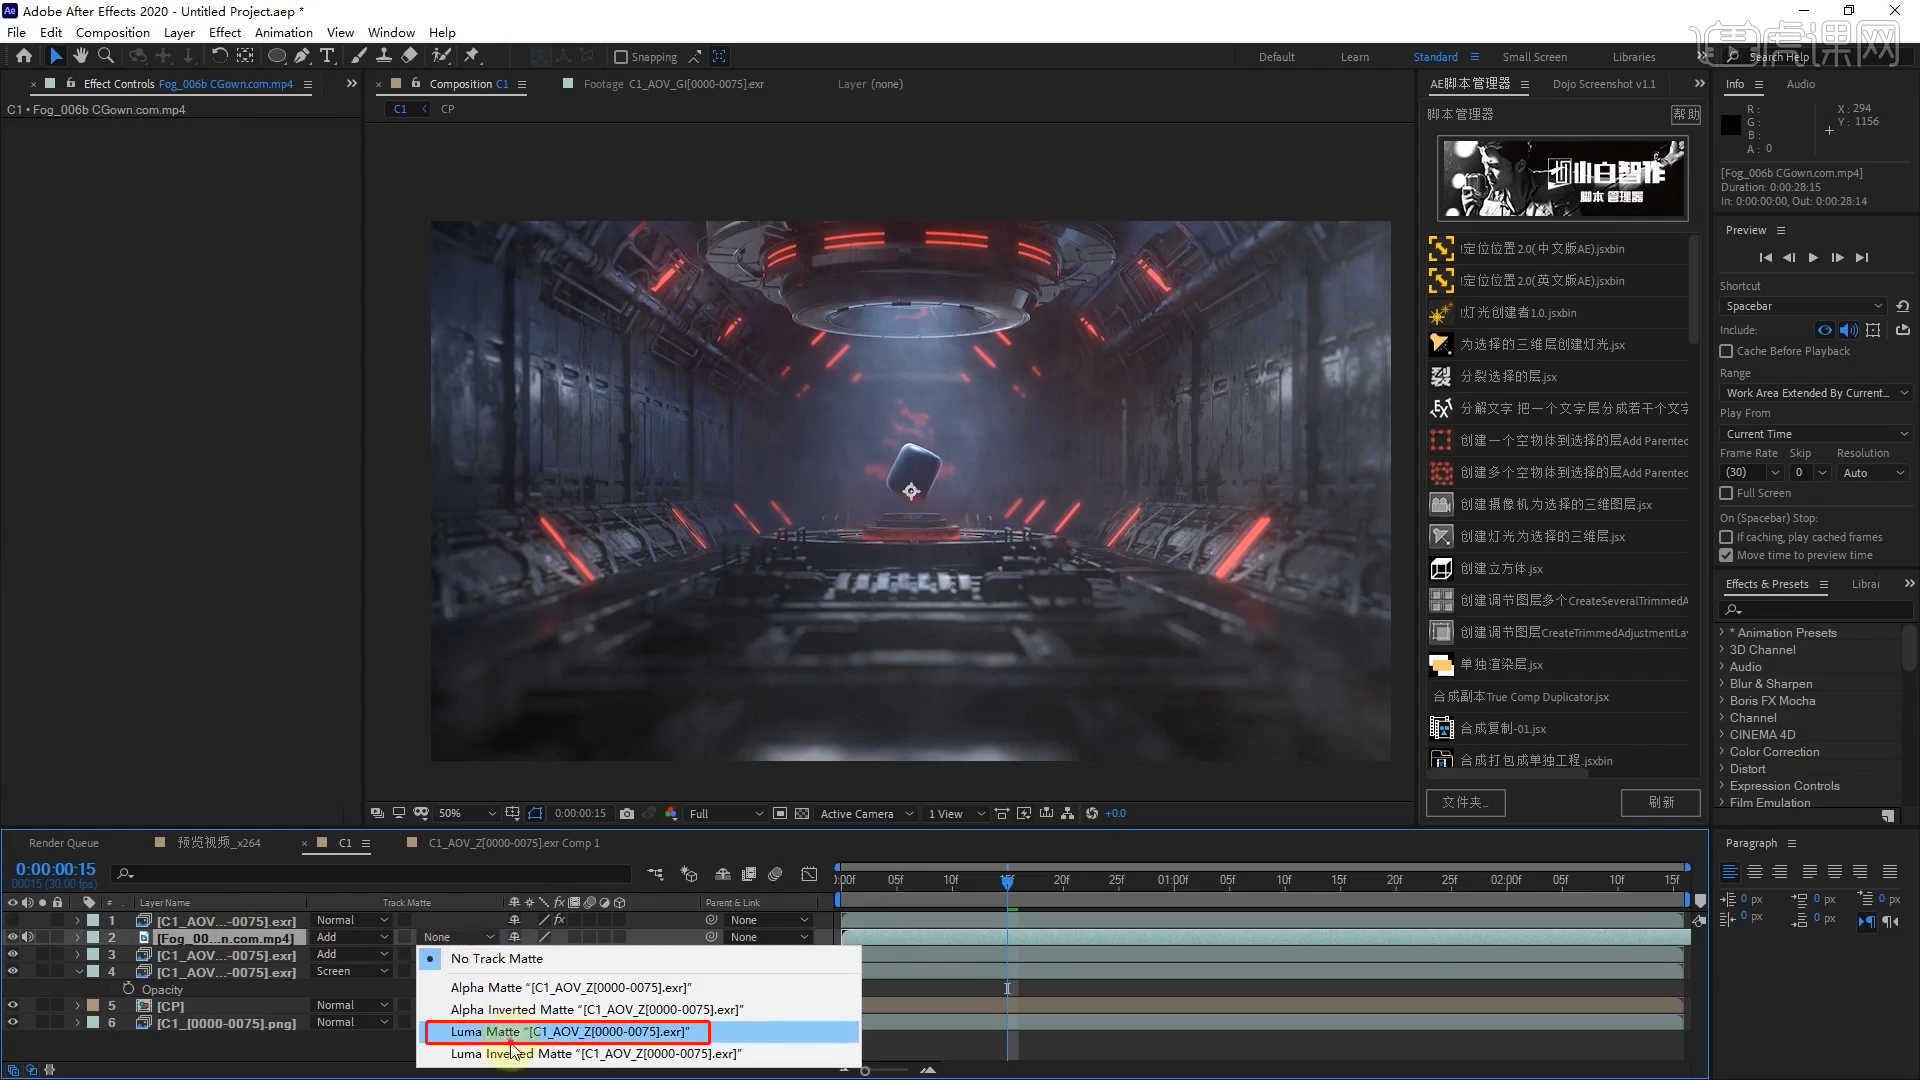1920x1080 pixels.
Task: Enable Snapping checkbox
Action: [621, 57]
